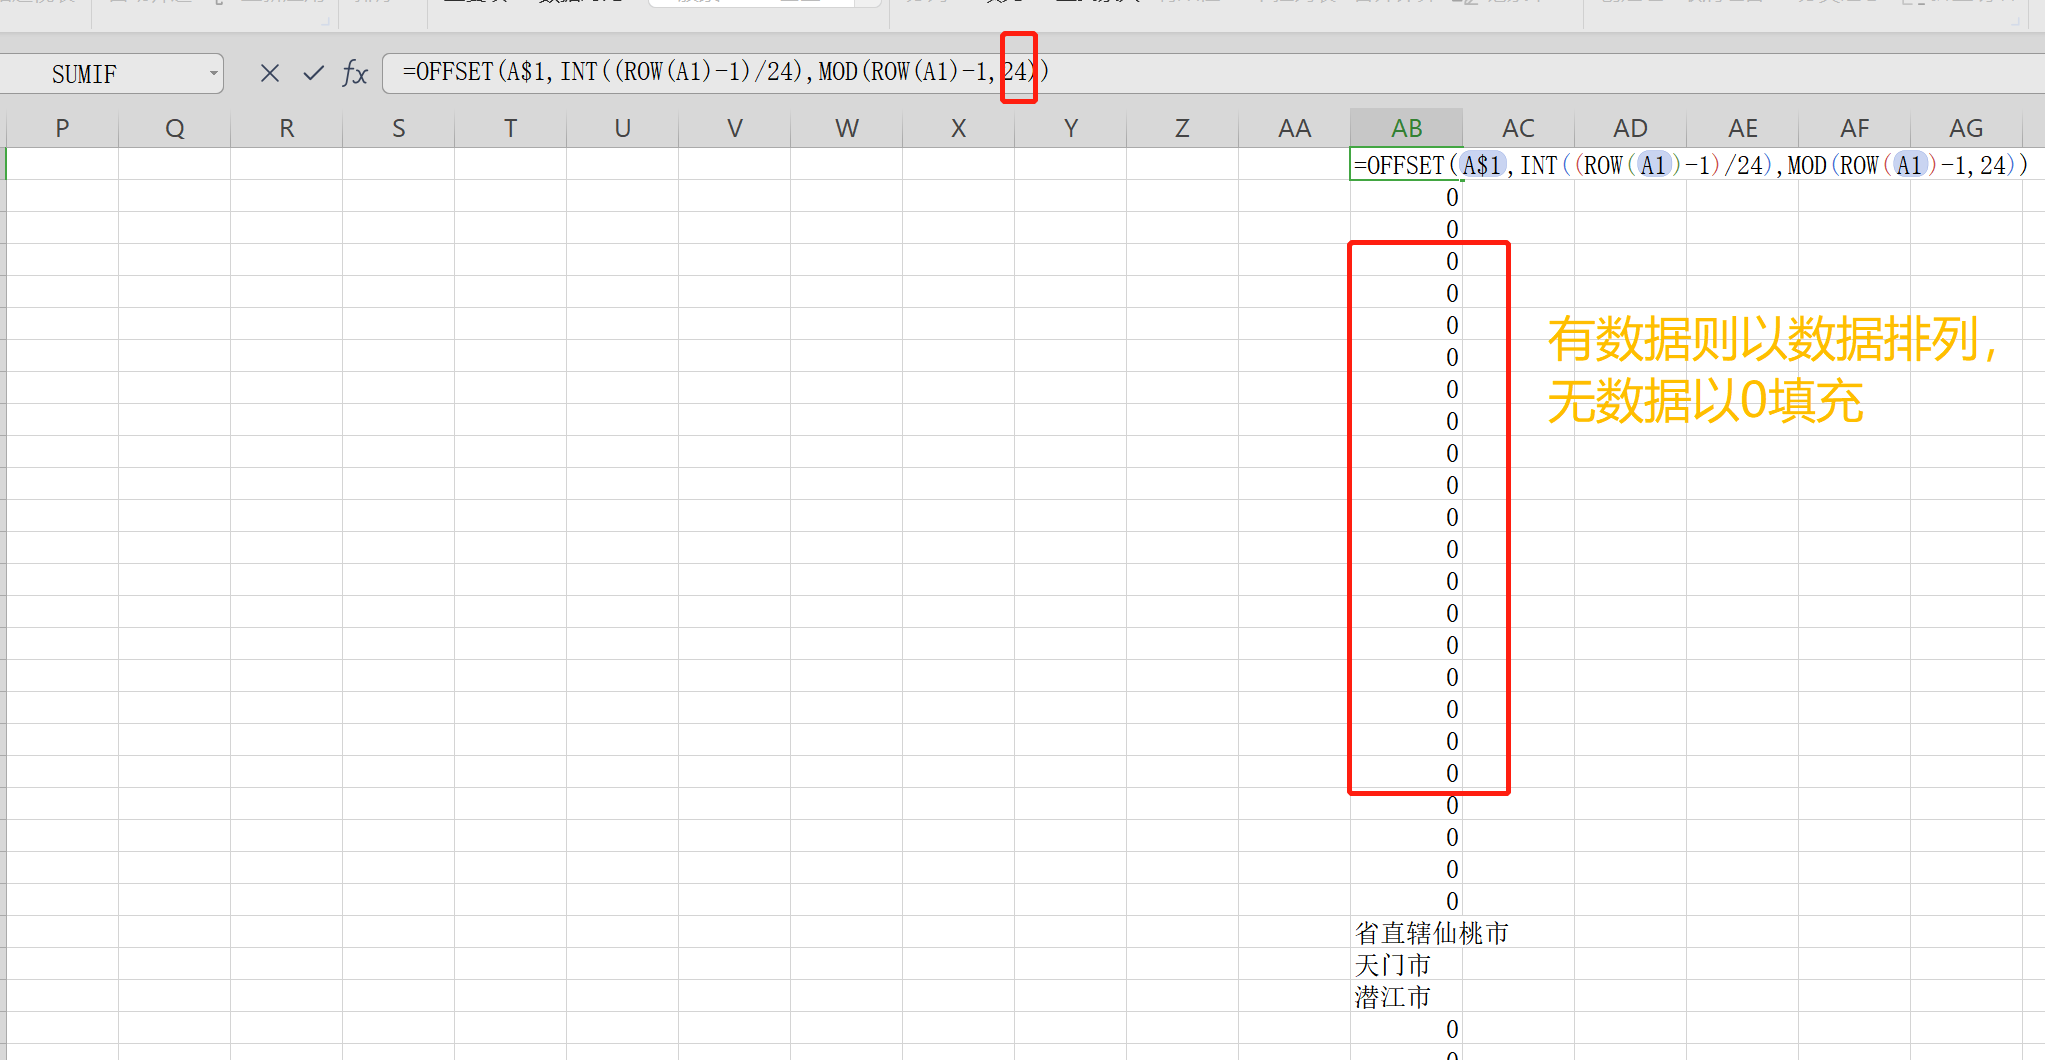Select column T header
2045x1060 pixels.
coord(510,128)
